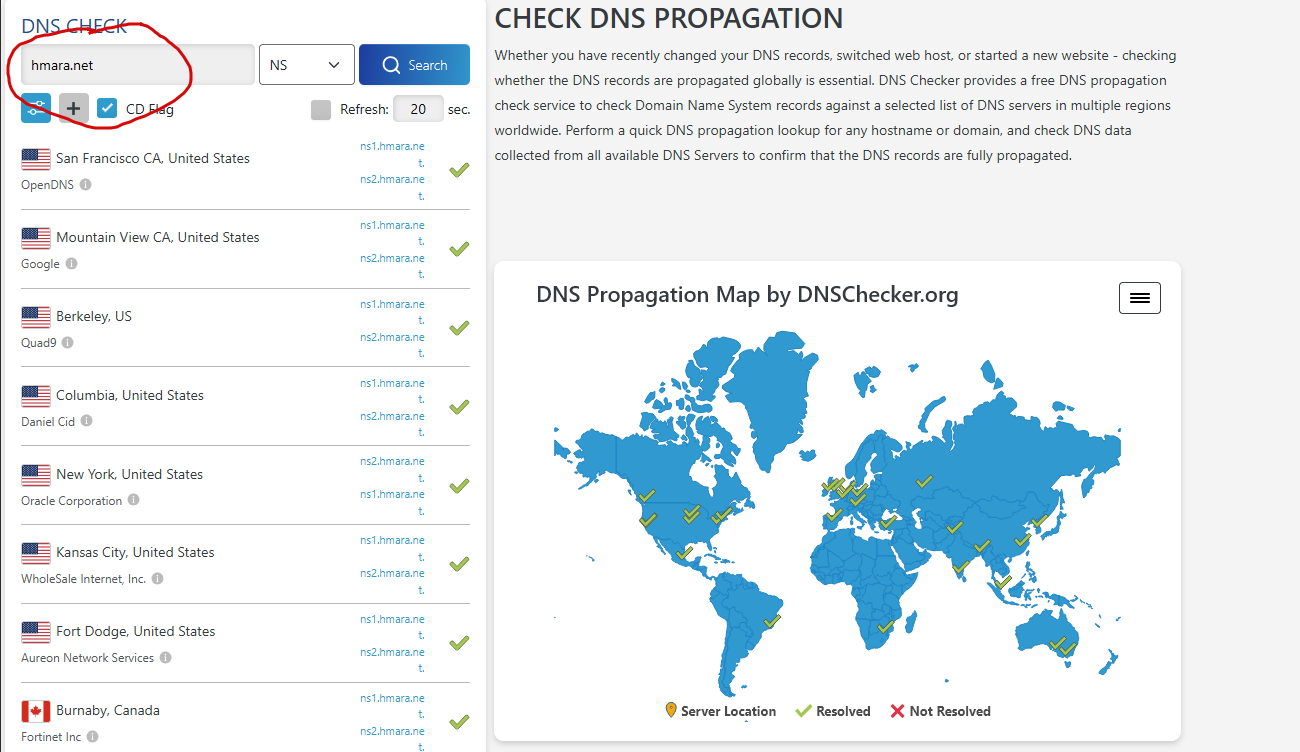Click the ns2.hmara.net result for Daniel Cid
This screenshot has width=1300, height=752.
pos(393,424)
